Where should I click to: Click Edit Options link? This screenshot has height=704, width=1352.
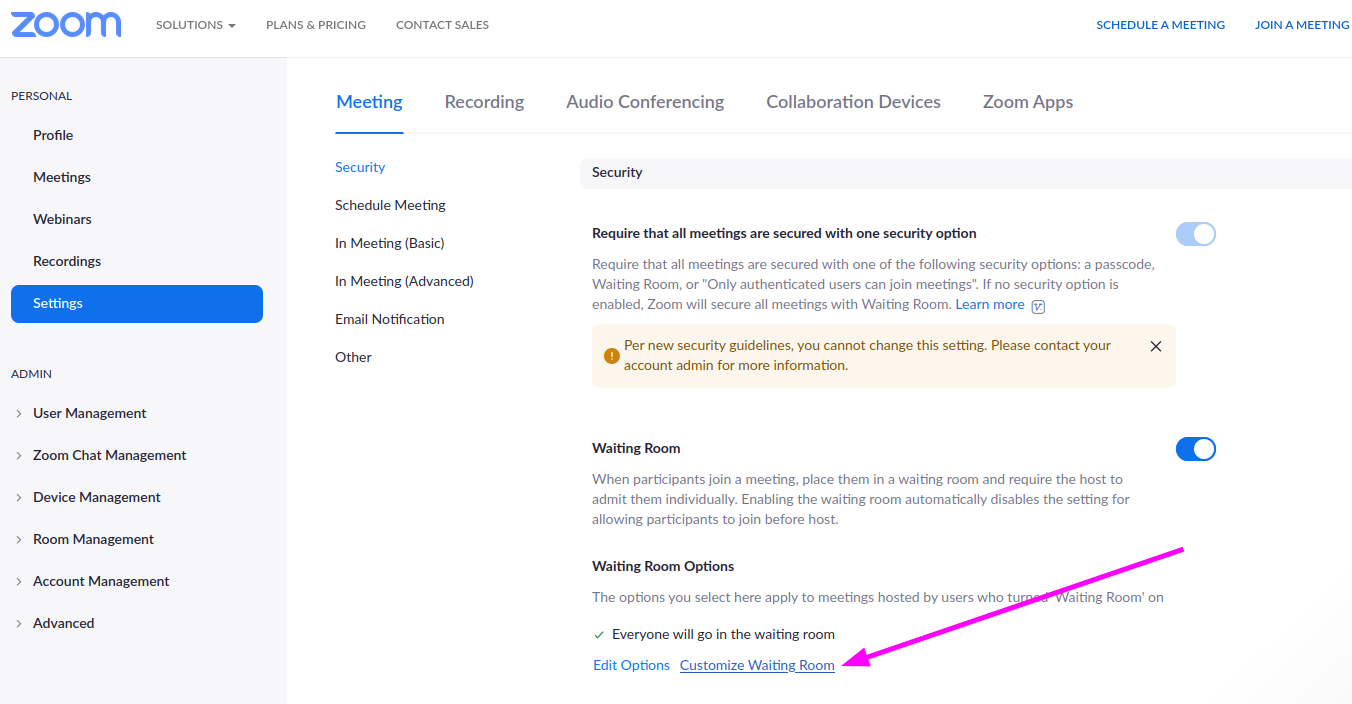pyautogui.click(x=631, y=665)
